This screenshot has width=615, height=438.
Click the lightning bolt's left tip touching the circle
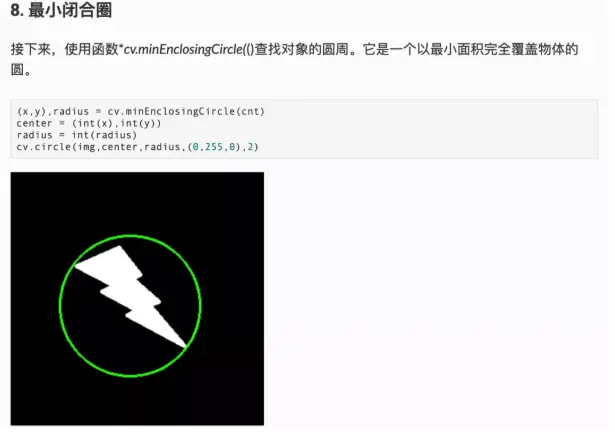76,266
